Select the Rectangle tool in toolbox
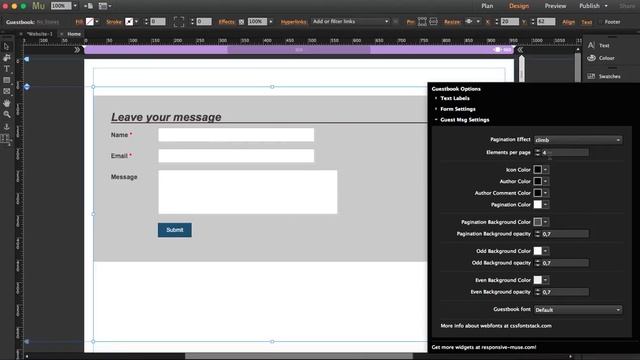 pos(7,80)
